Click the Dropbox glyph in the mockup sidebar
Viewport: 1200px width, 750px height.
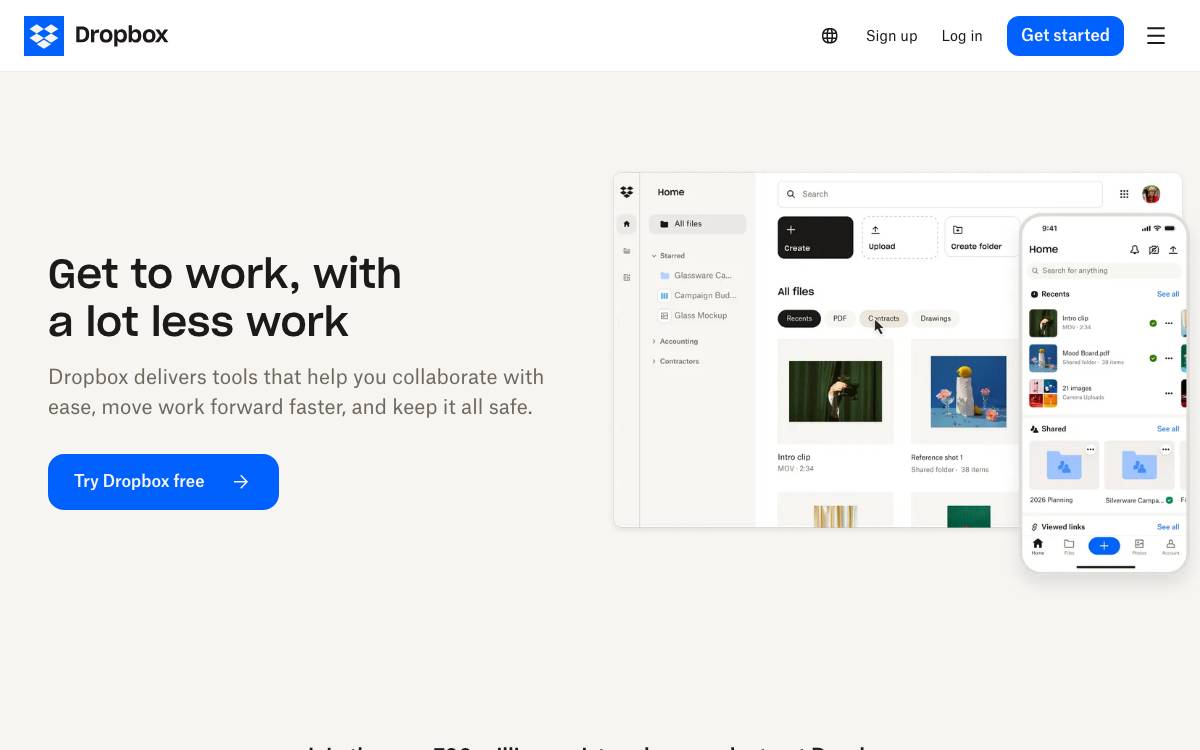[x=627, y=192]
